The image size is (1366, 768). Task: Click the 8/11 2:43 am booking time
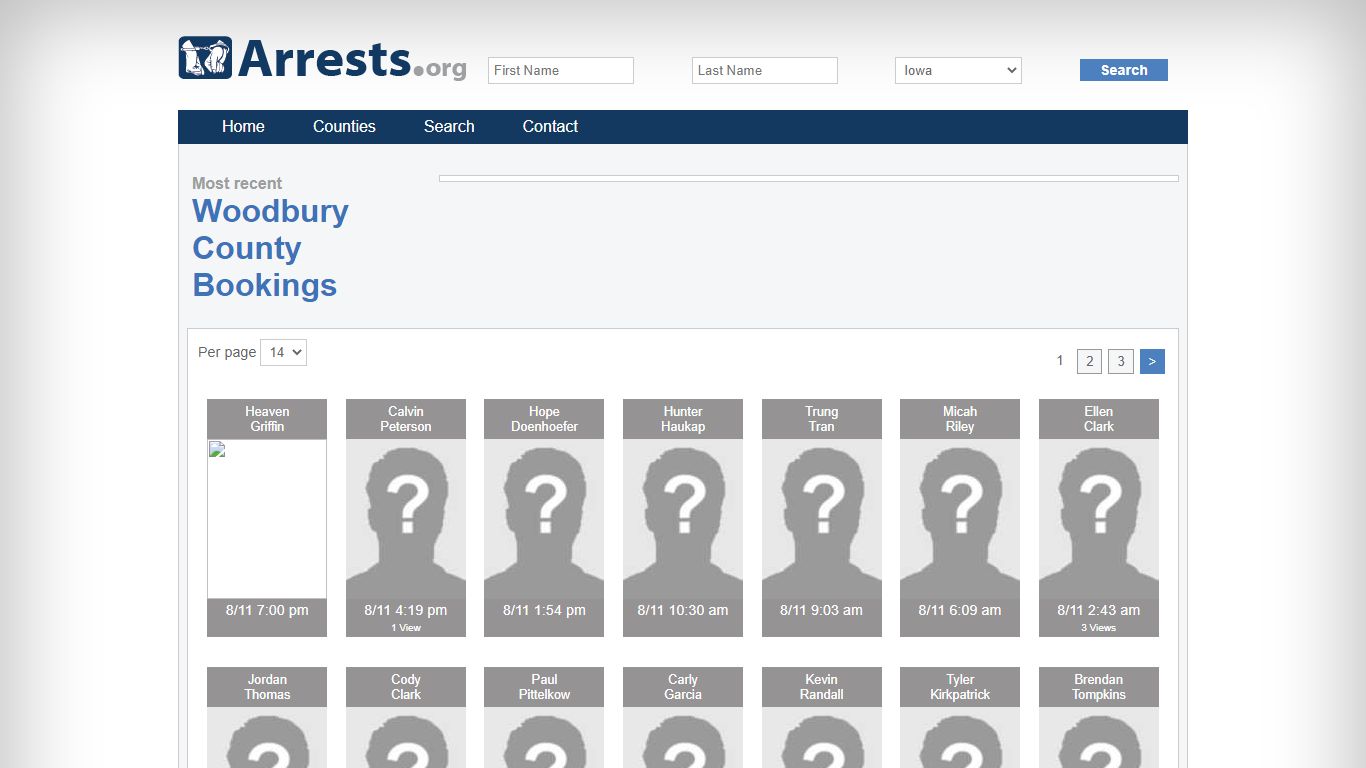[1099, 610]
